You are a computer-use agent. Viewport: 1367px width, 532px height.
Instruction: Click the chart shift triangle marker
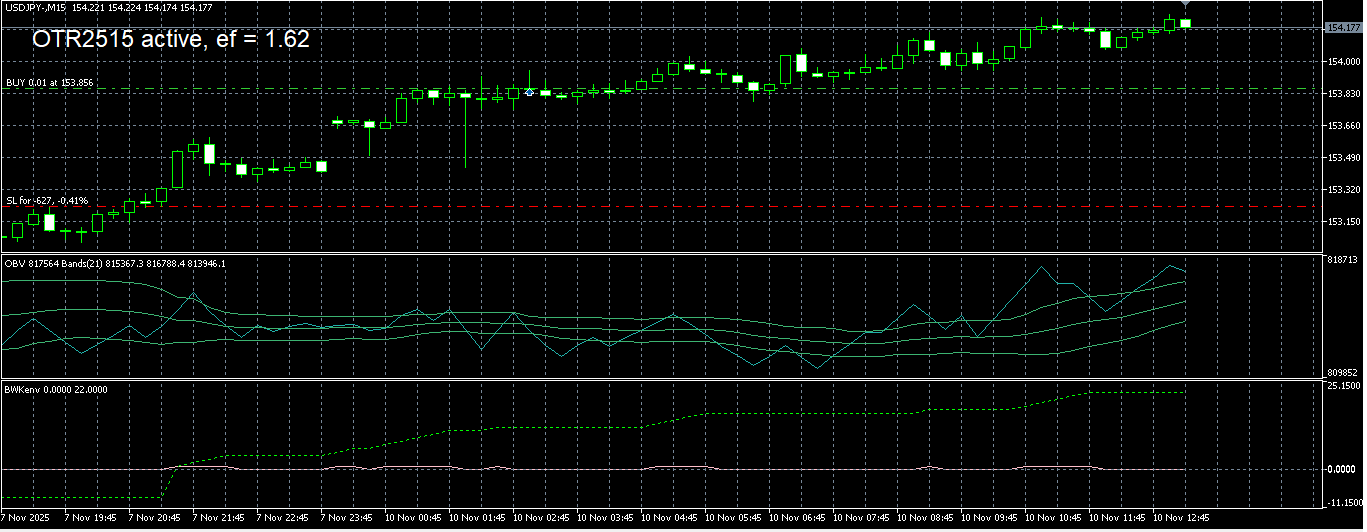1185,5
